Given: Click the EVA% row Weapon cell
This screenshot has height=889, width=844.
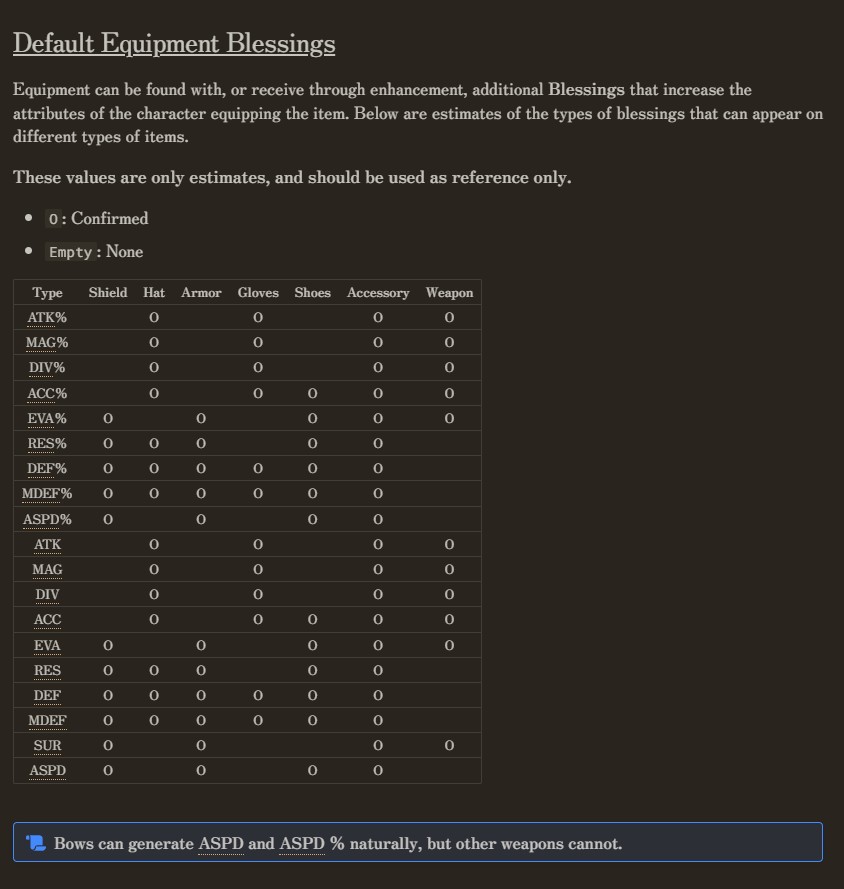Looking at the screenshot, I should (449, 418).
